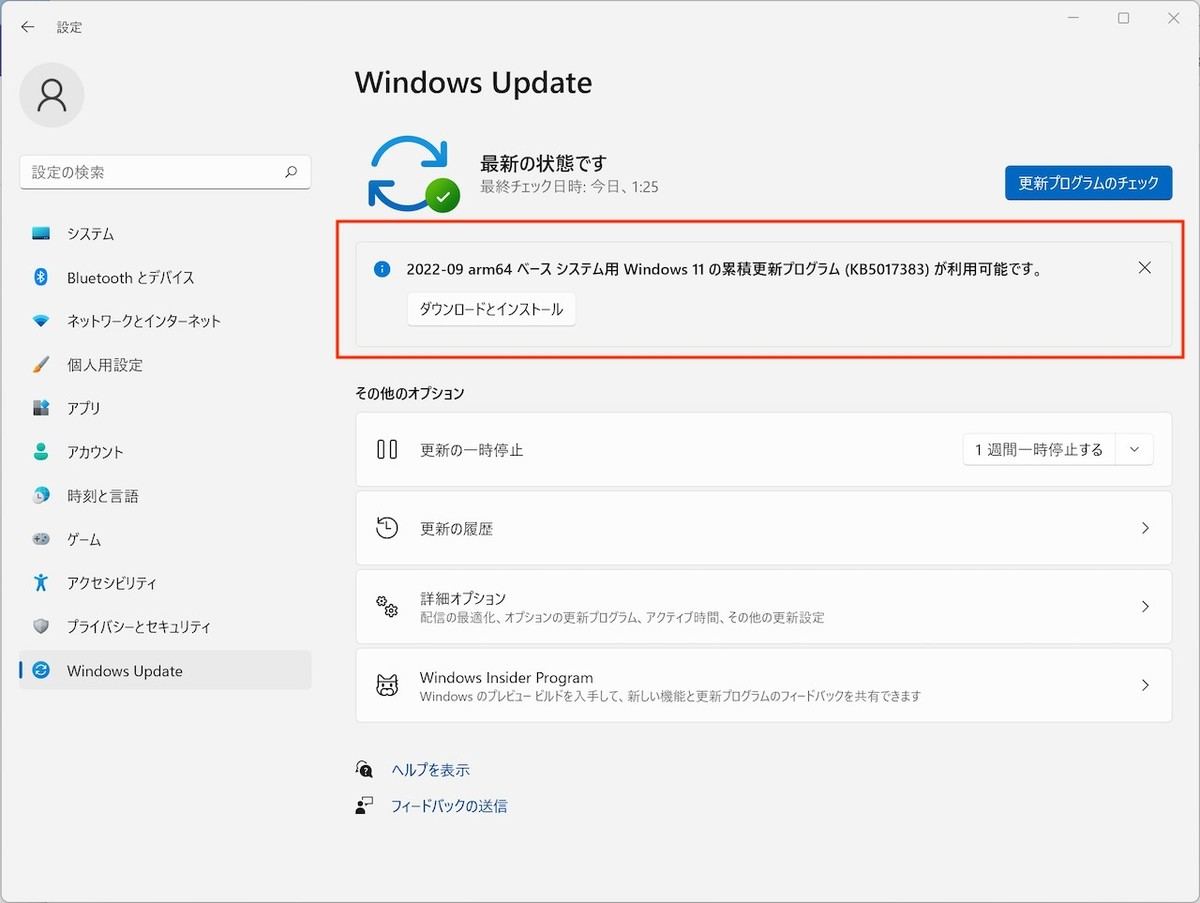Click the privacy shield icon
1200x903 pixels.
[x=41, y=627]
